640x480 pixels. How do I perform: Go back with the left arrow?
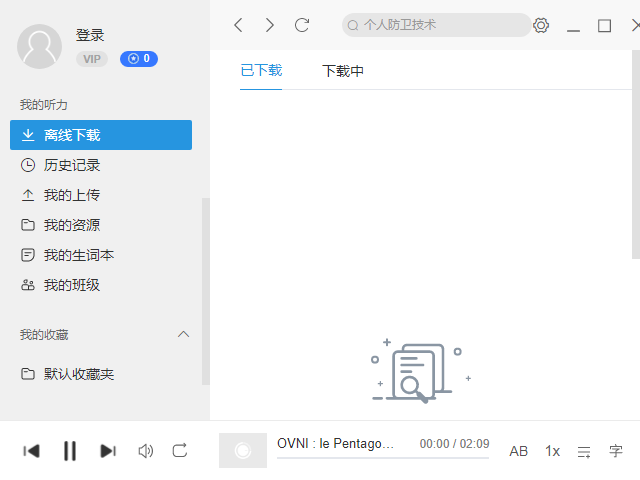(238, 25)
